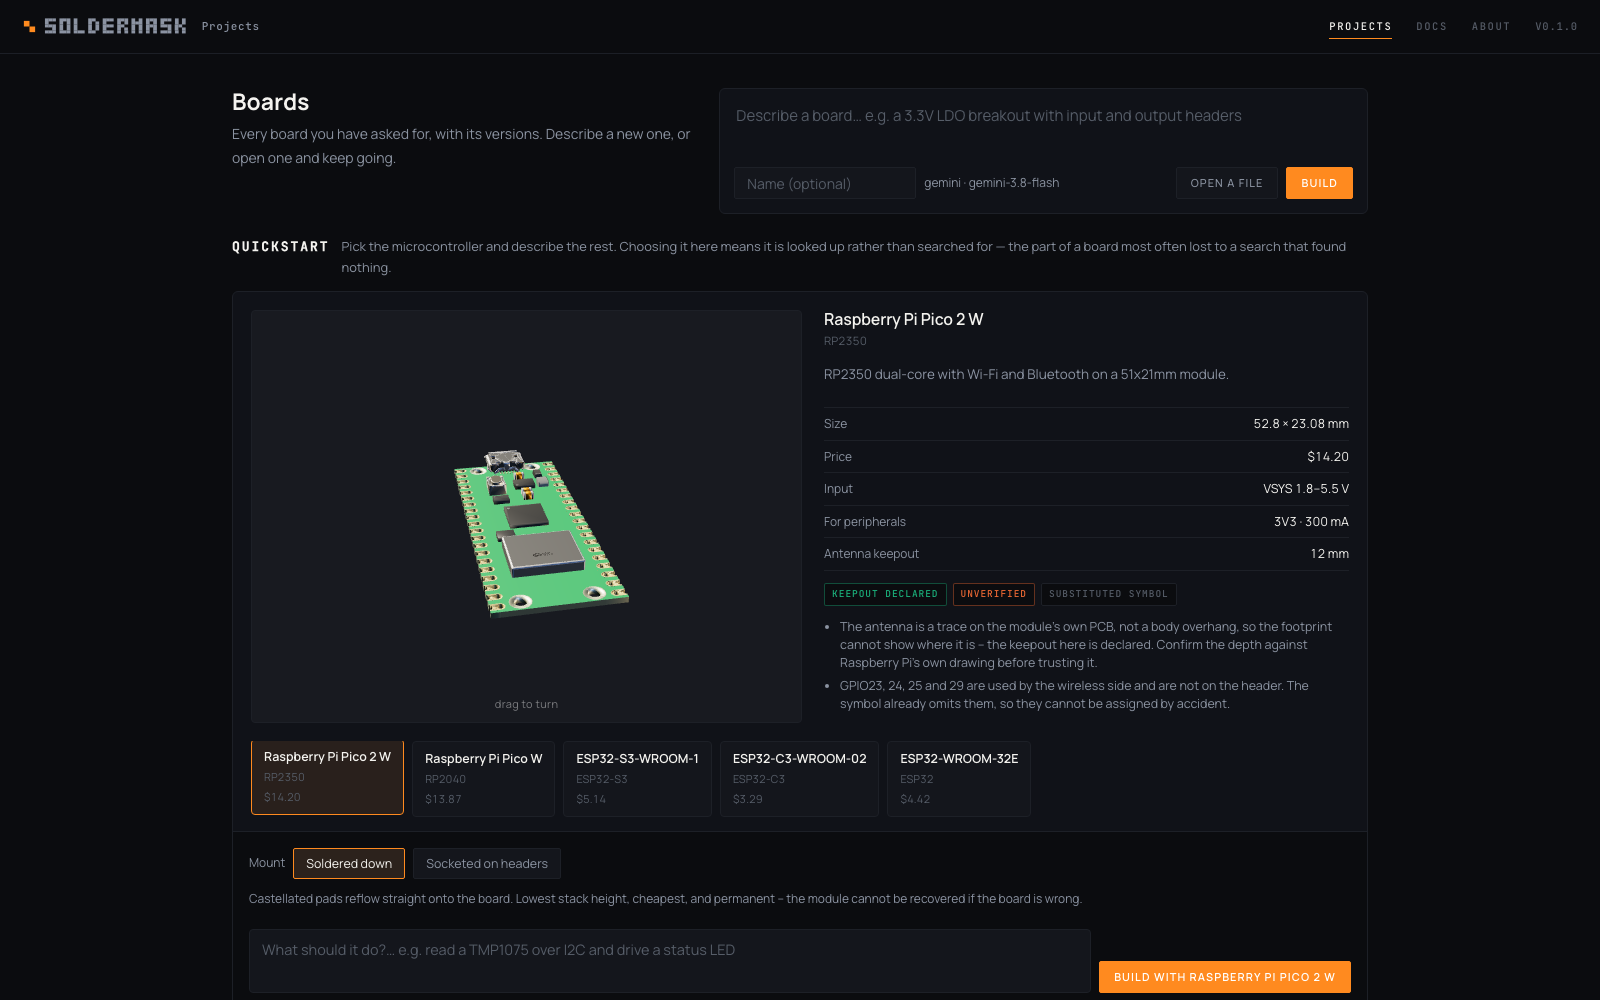Click the QUICKSTART section label
Viewport: 1600px width, 1000px height.
pyautogui.click(x=280, y=247)
